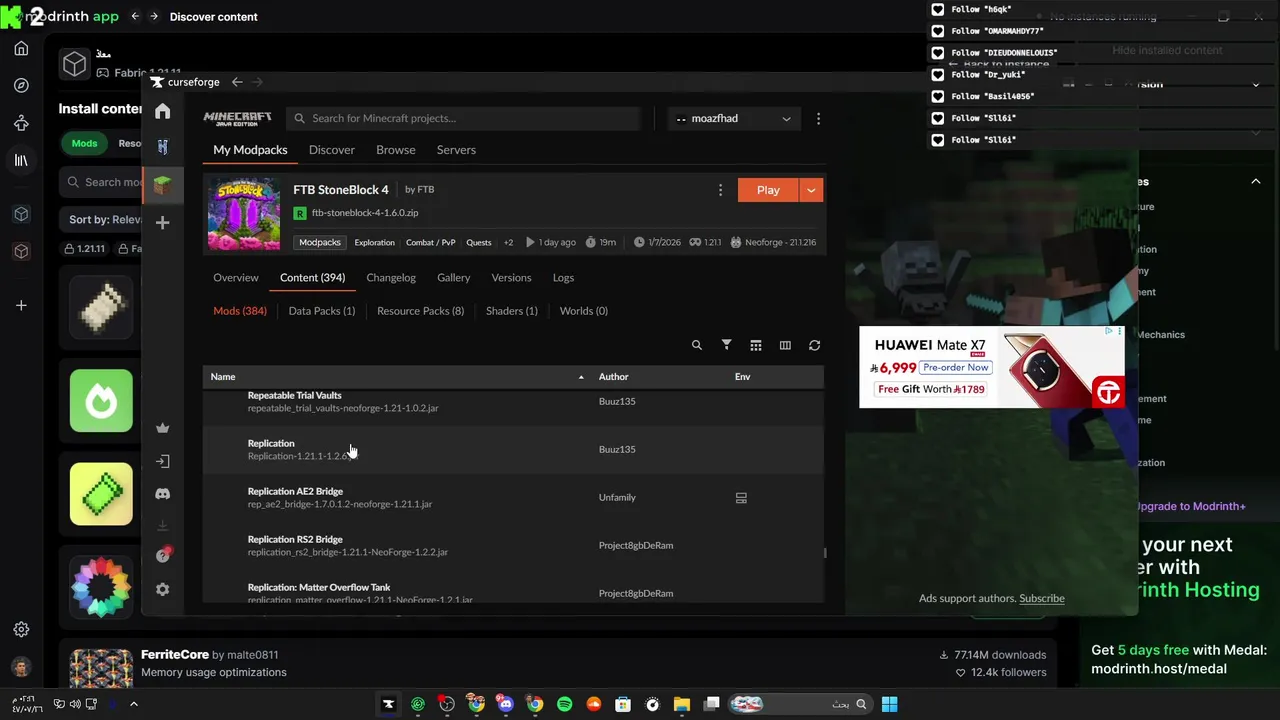Screen dimensions: 1280x720
Task: Switch to My Modpacks tab
Action: tap(250, 150)
